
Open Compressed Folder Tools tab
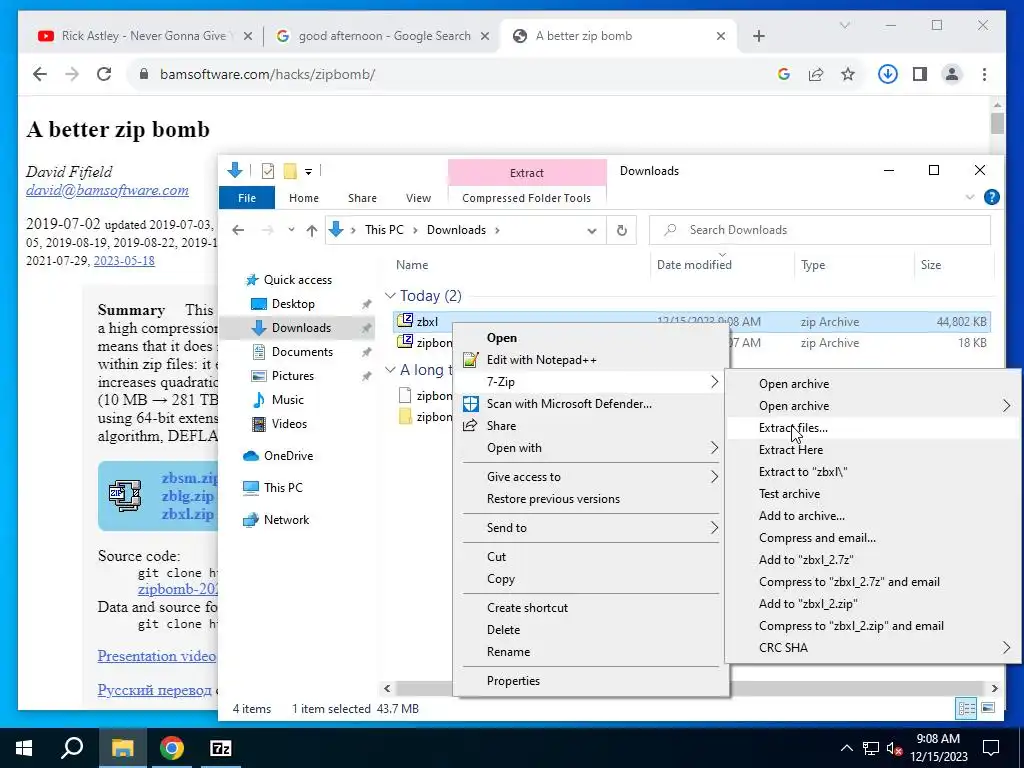[526, 198]
